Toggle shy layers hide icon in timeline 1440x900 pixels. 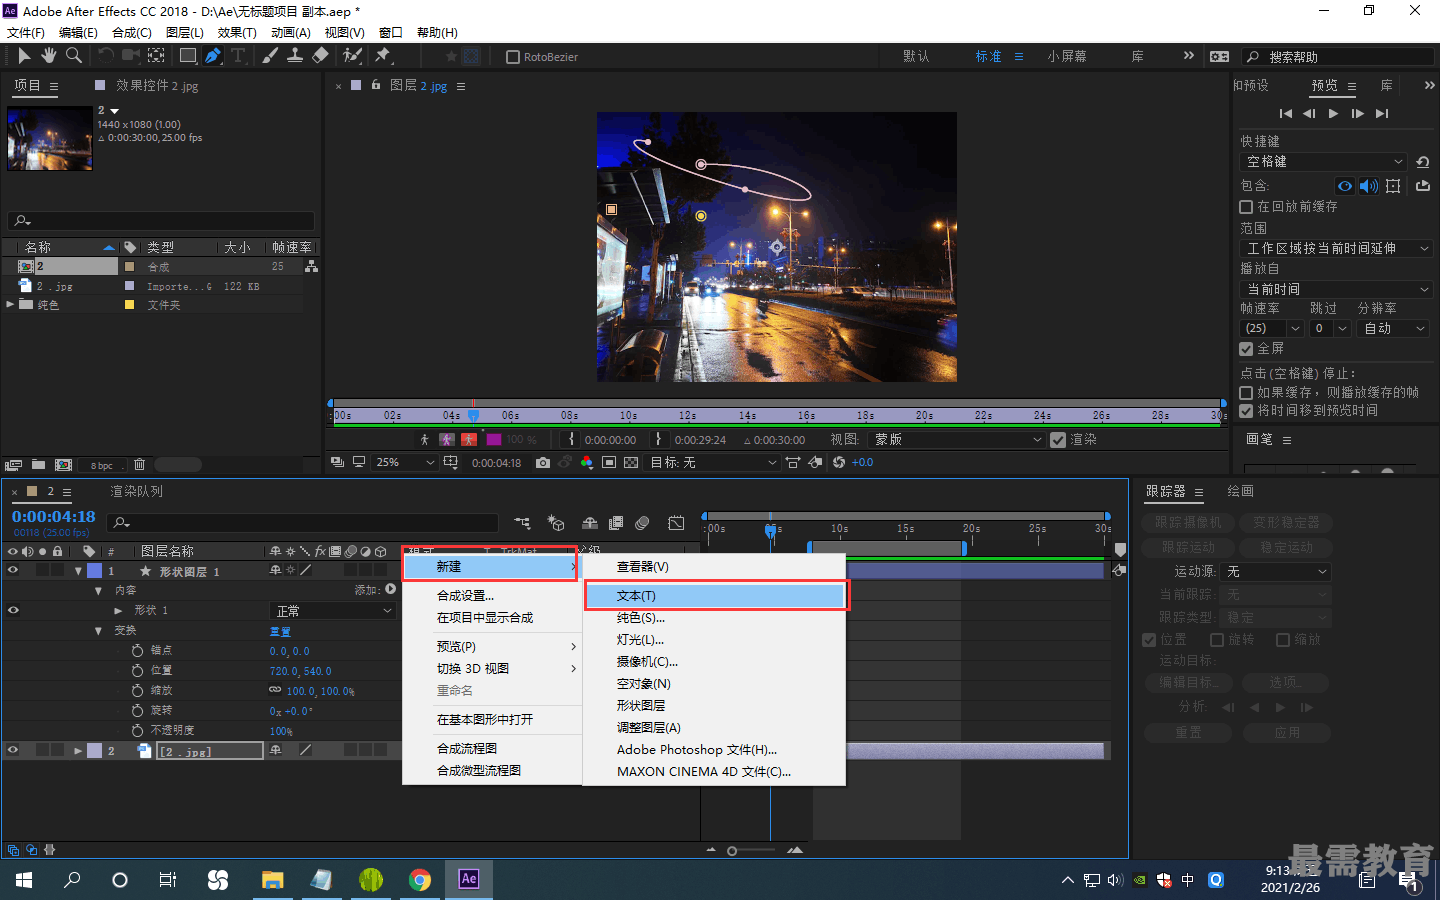[x=590, y=523]
